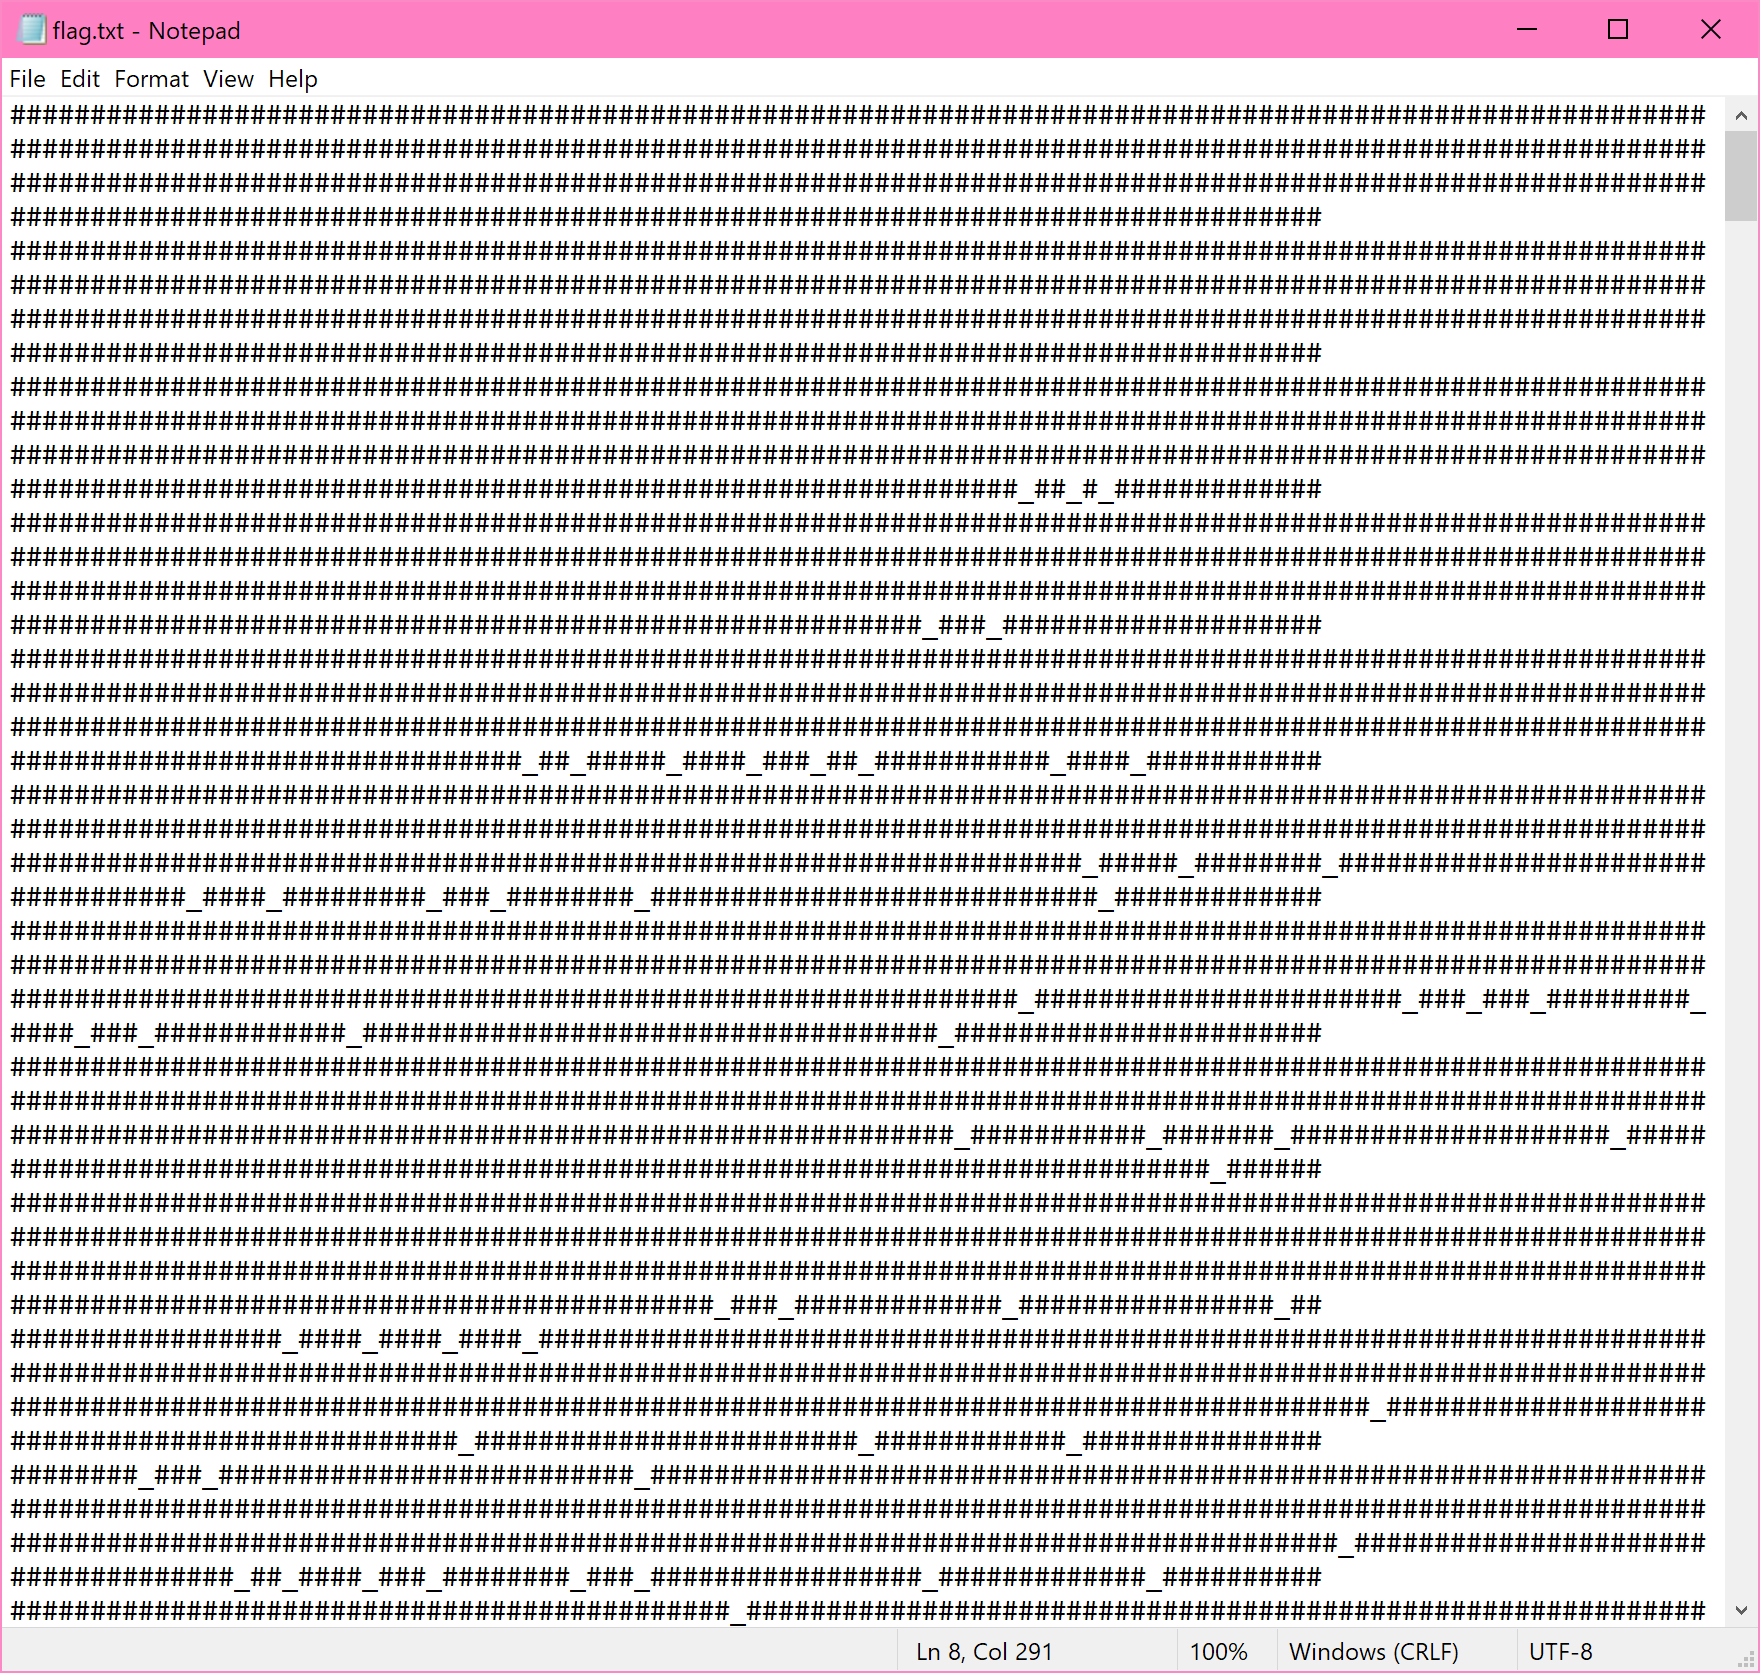This screenshot has height=1673, width=1760.
Task: Click the resize grip in bottom-right corner
Action: tap(1748, 1661)
